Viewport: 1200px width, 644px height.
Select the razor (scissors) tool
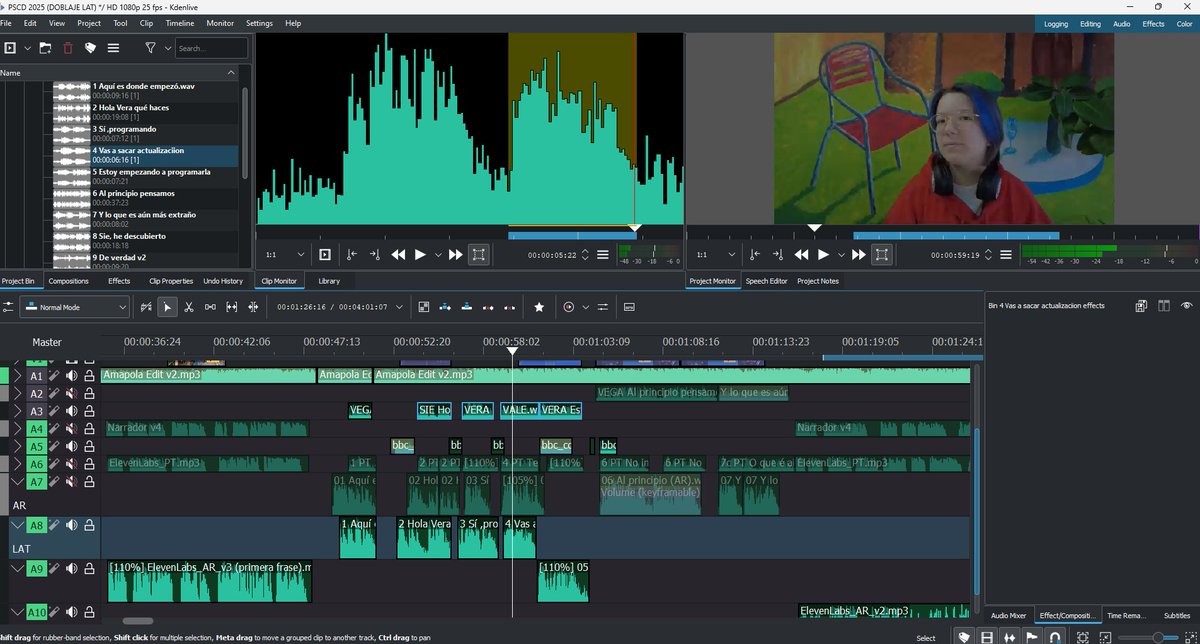click(x=189, y=307)
